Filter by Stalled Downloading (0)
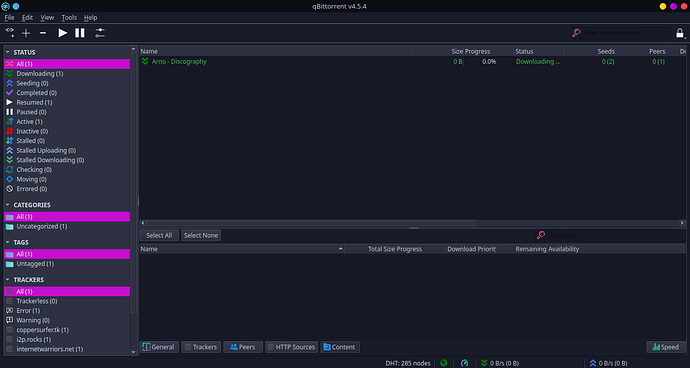 67,160
